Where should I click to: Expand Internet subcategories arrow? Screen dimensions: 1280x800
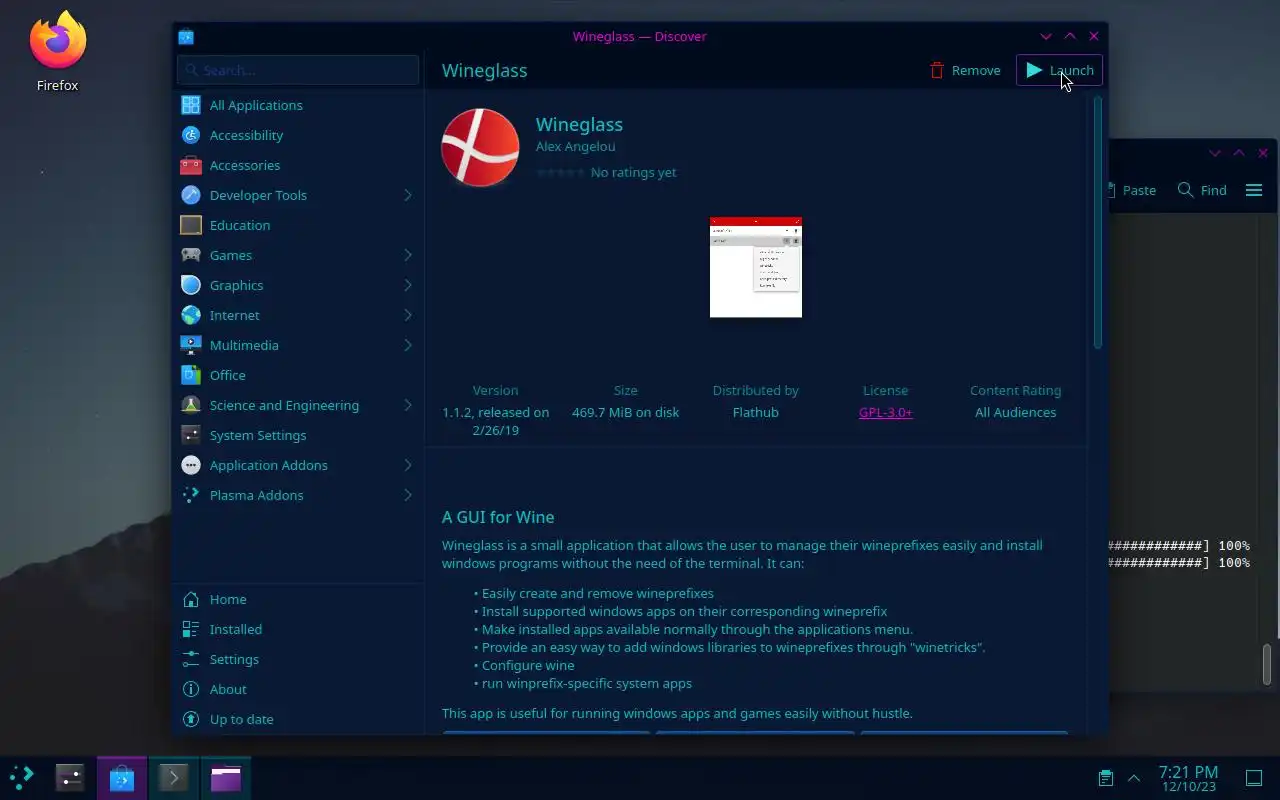point(408,315)
